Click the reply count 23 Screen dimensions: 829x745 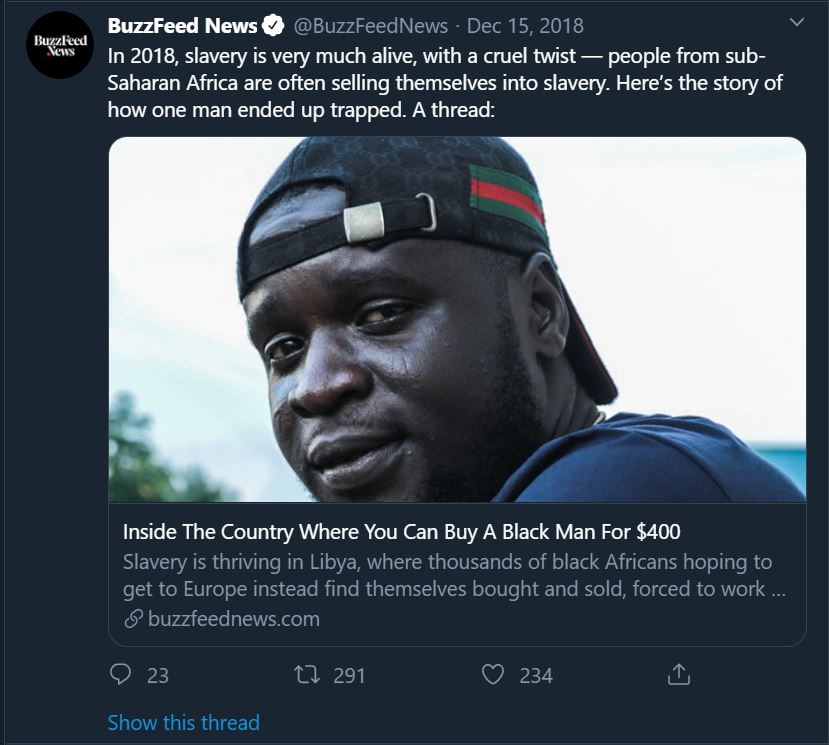[x=158, y=676]
